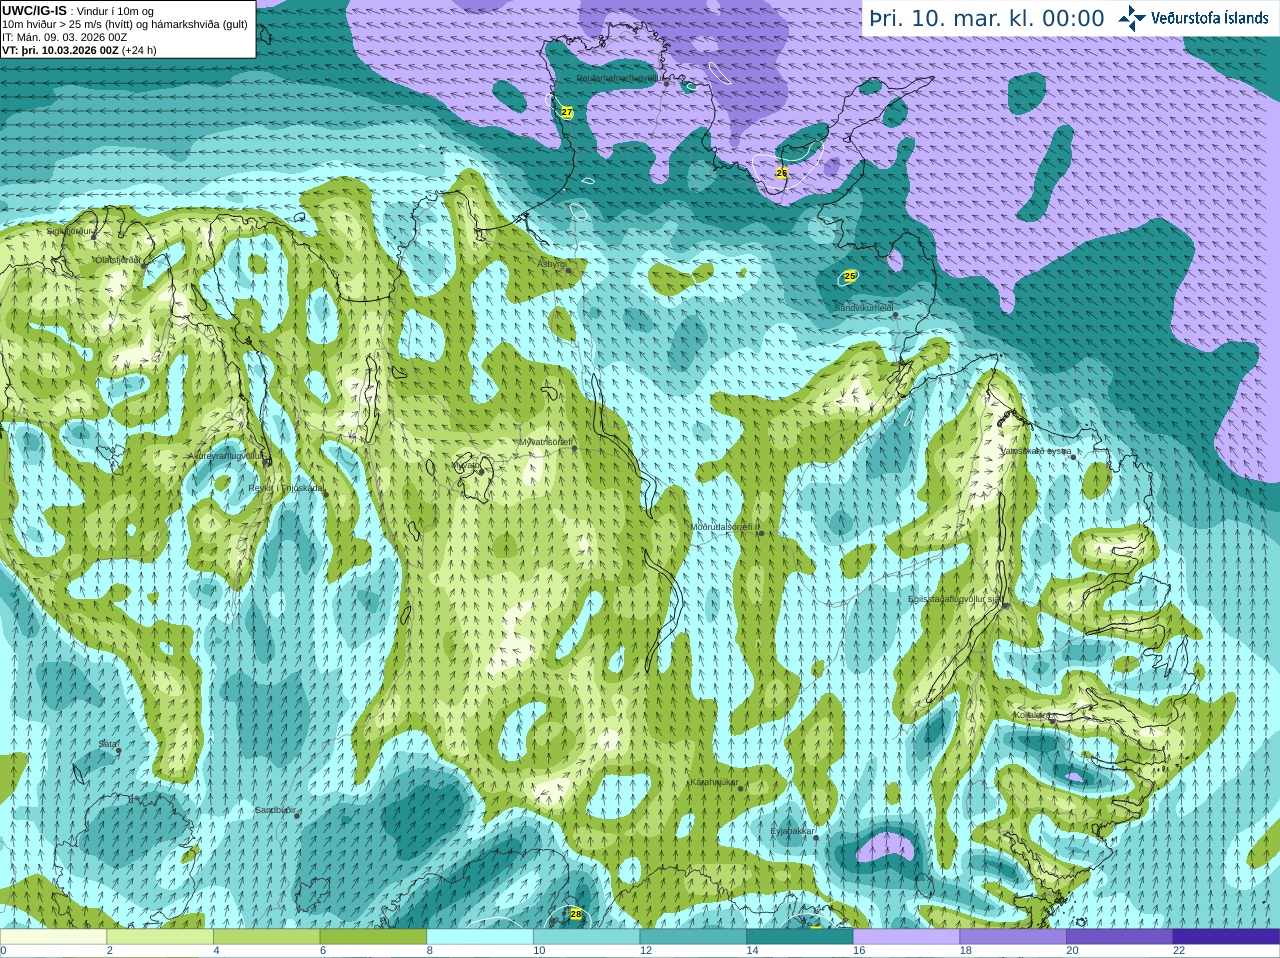
Task: Click the yellow gust marker 27
Action: click(567, 112)
